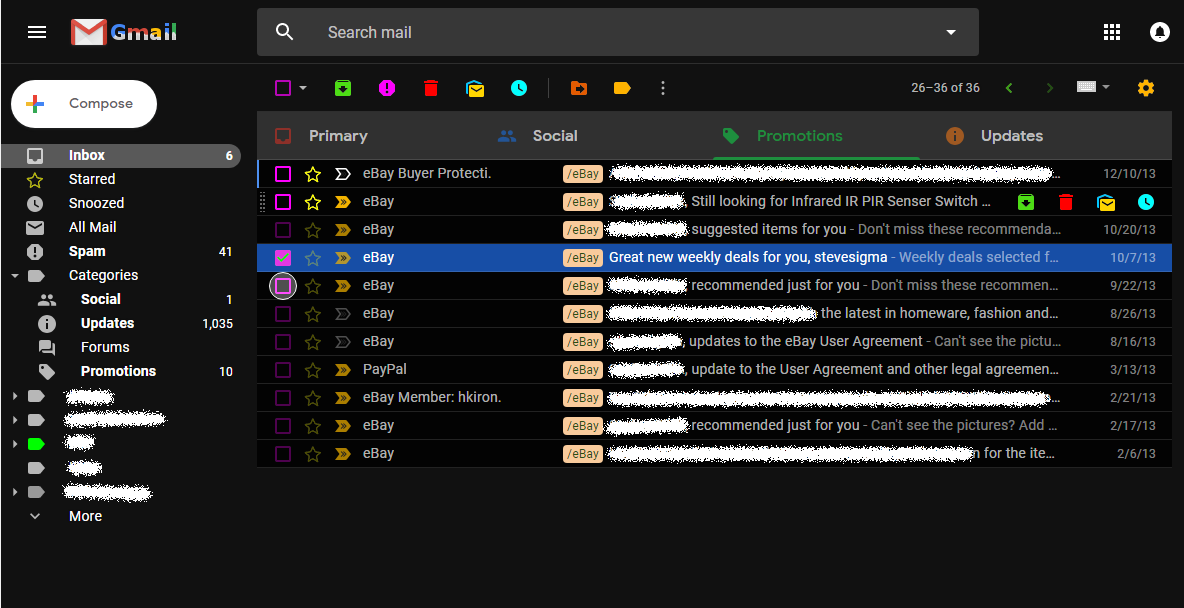Expand the More labels section

(x=85, y=516)
